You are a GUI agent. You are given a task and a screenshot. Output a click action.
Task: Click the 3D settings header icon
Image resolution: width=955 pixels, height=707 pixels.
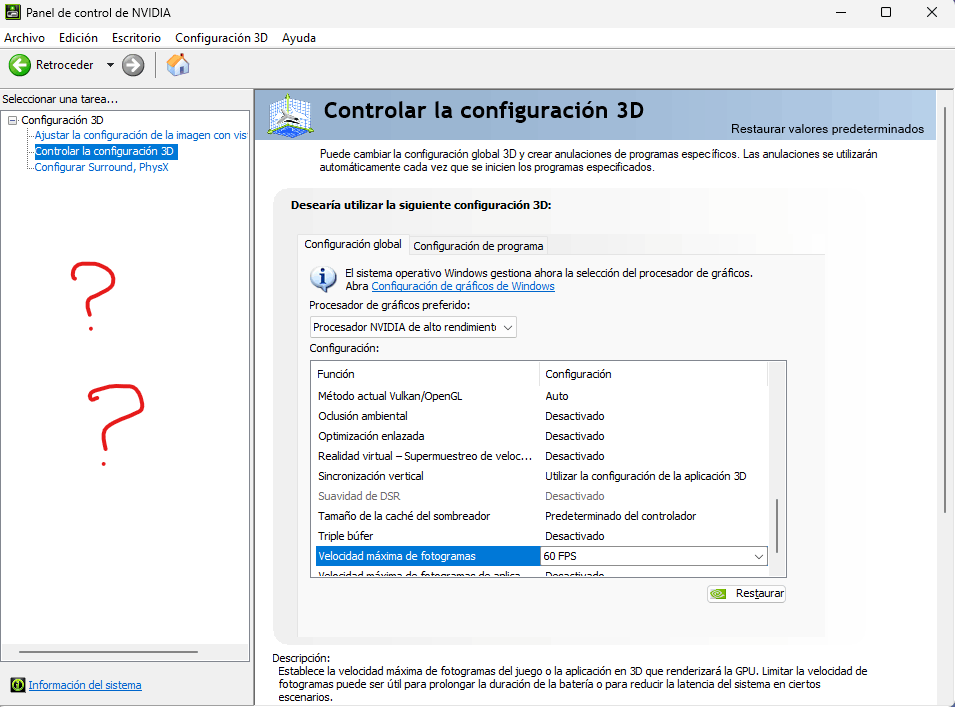tap(291, 114)
